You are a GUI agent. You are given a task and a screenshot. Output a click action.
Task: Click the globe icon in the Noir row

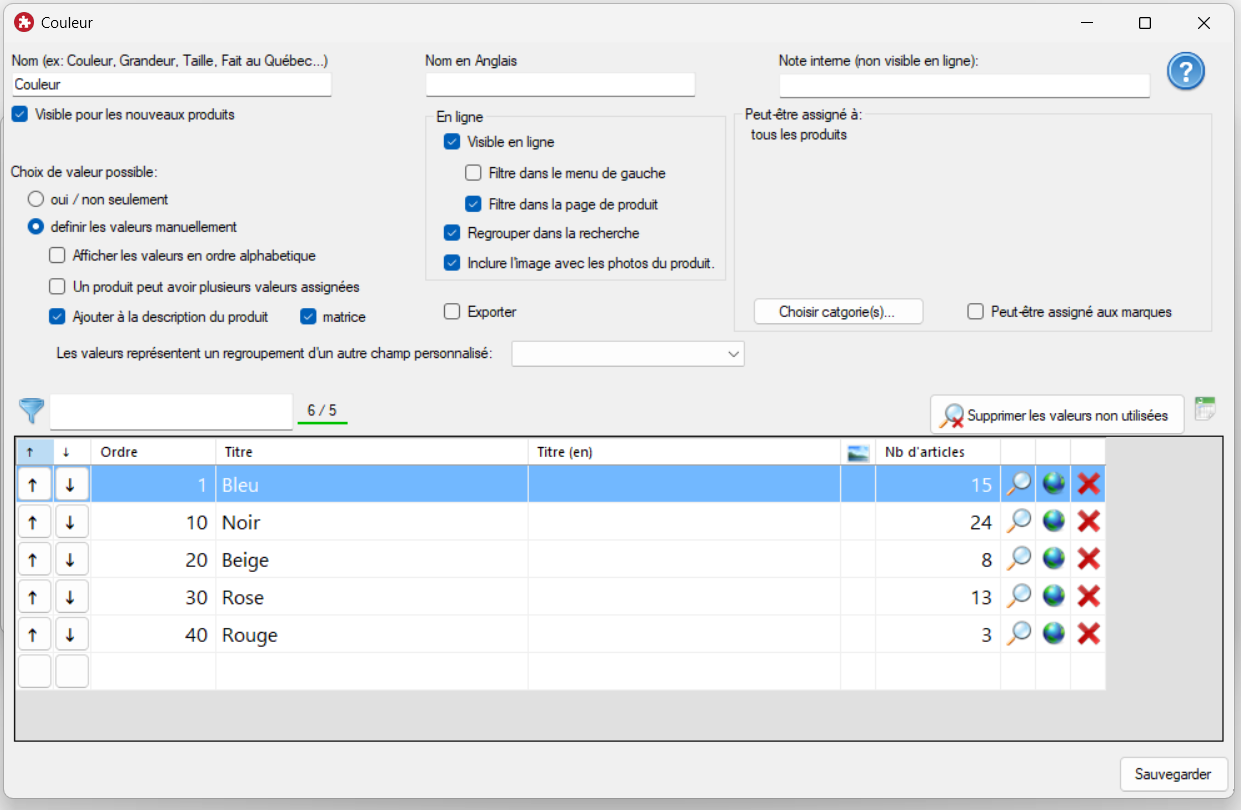[1053, 521]
